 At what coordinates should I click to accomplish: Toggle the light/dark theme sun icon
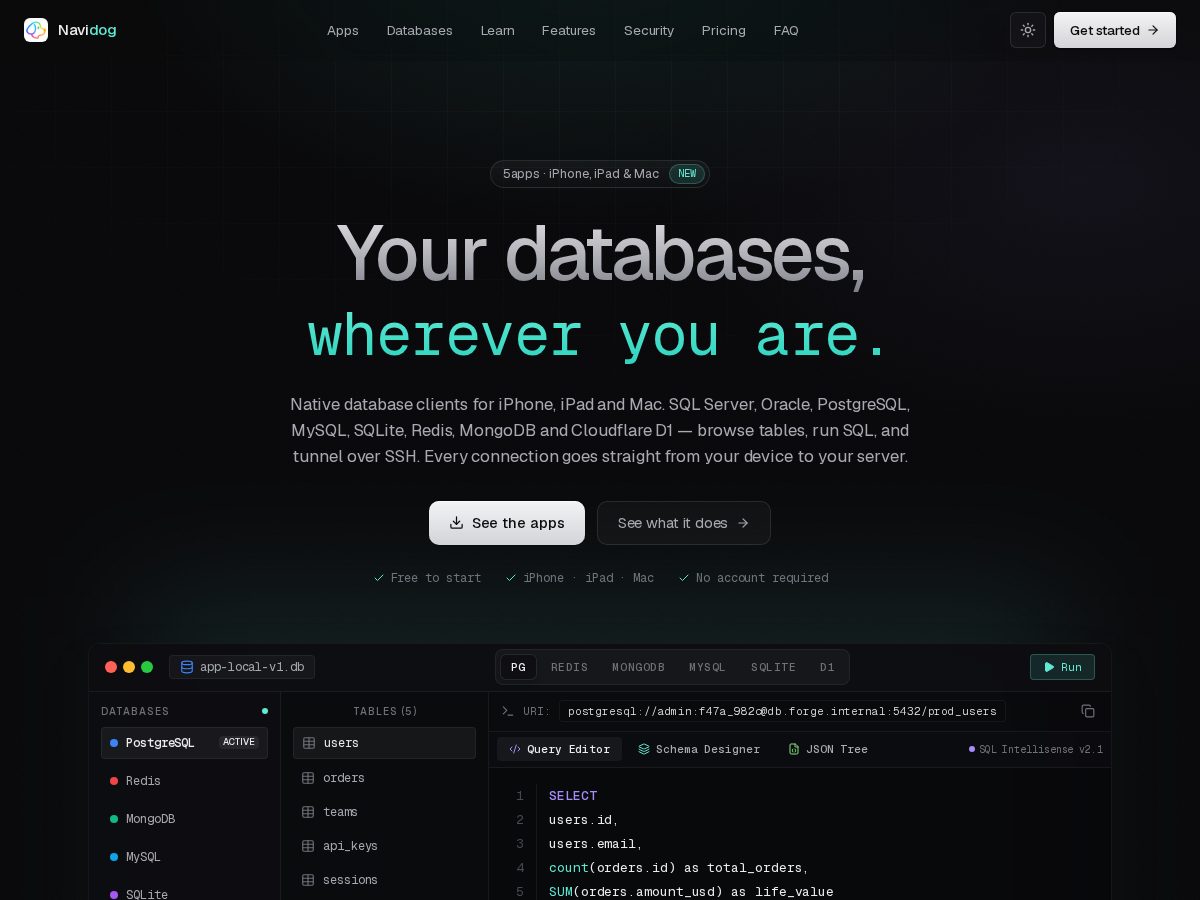tap(1028, 30)
